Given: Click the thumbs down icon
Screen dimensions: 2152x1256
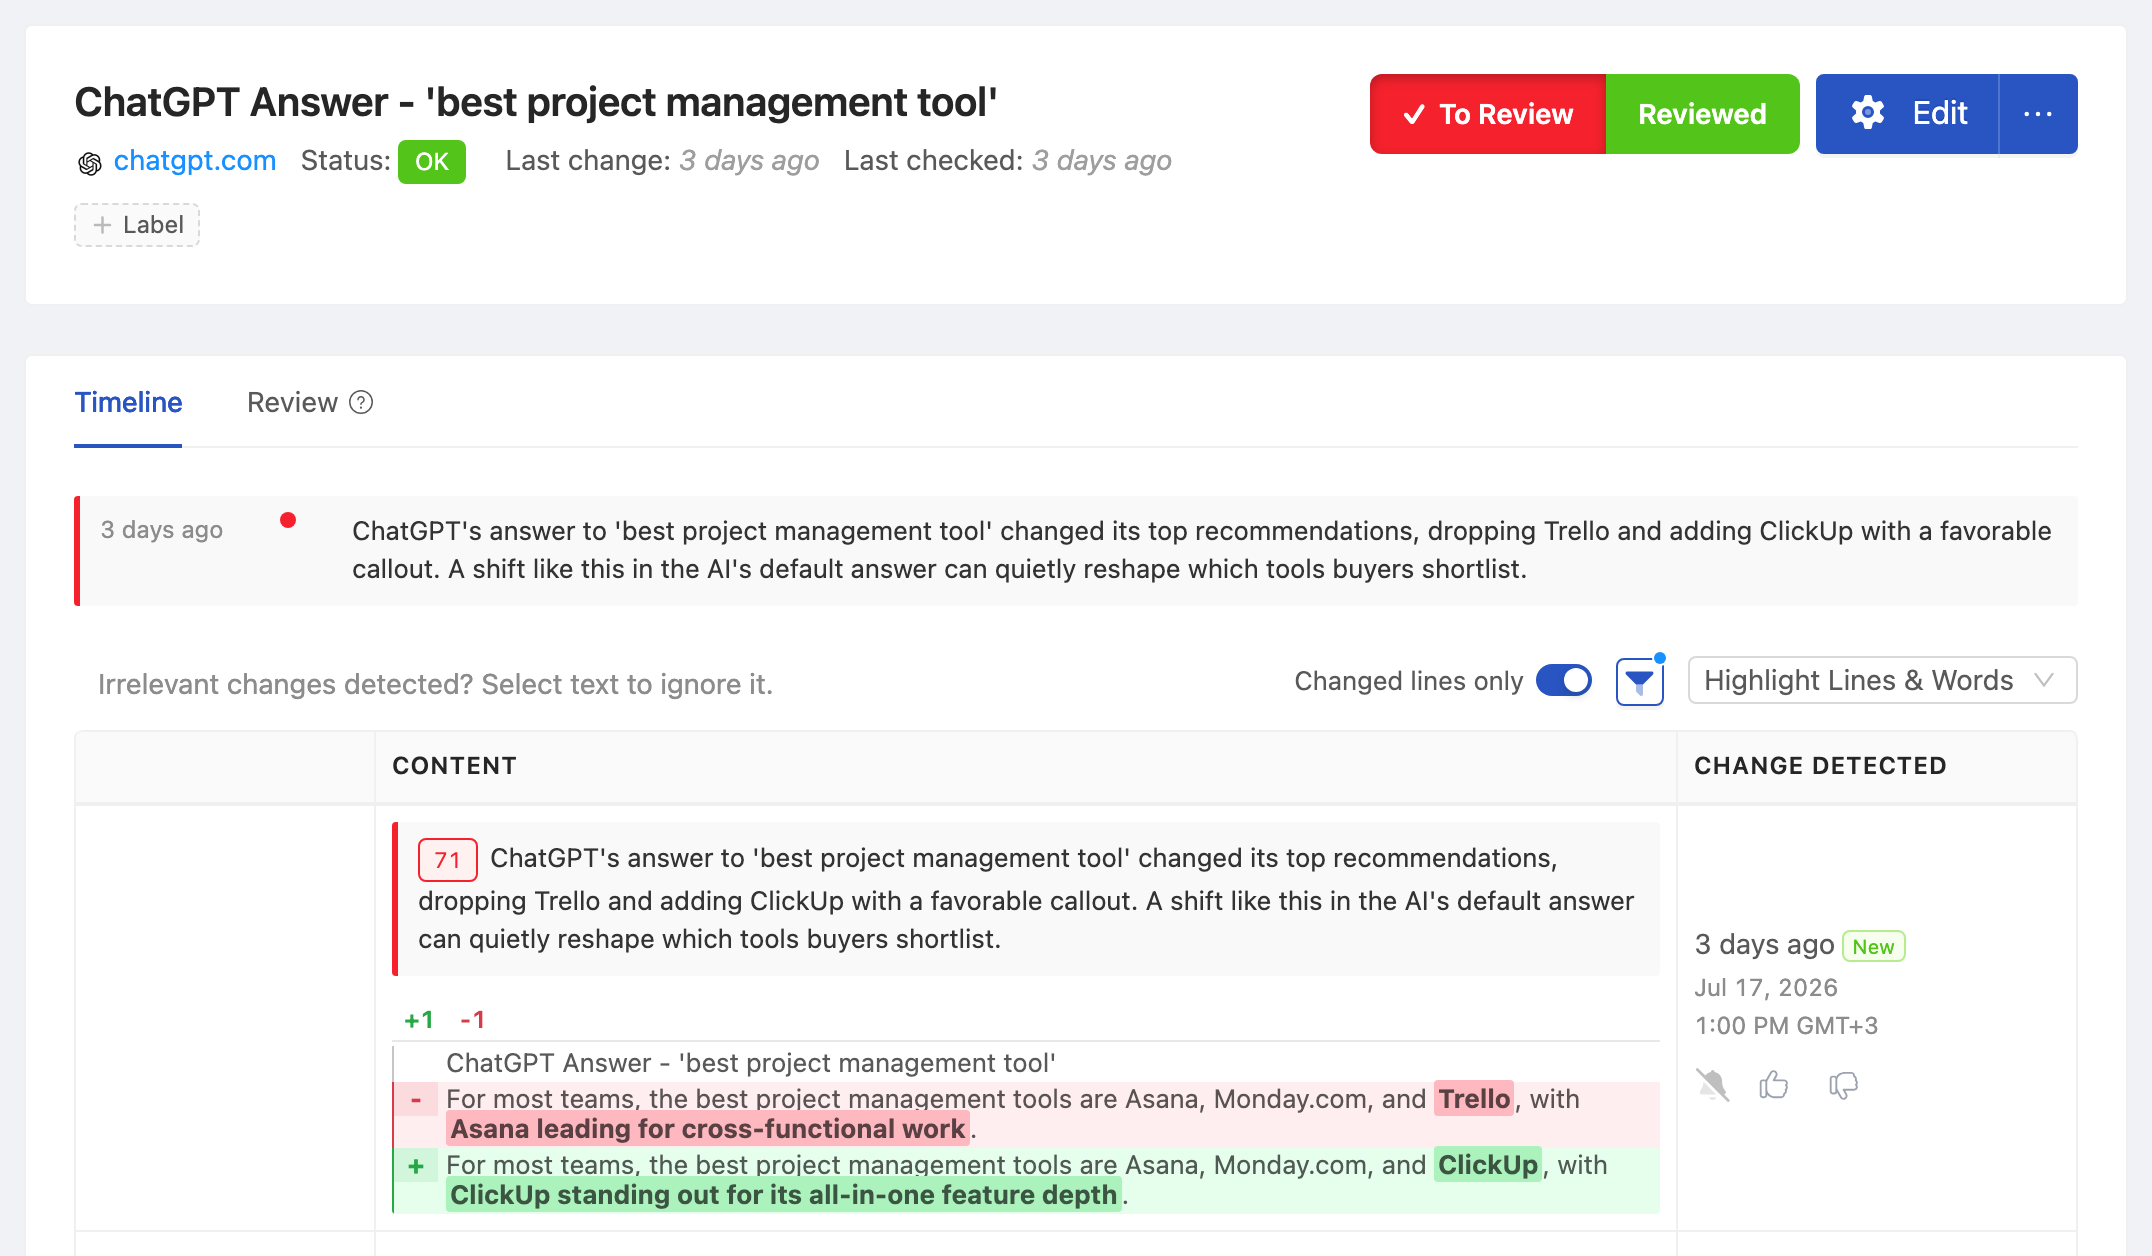Looking at the screenshot, I should click(x=1843, y=1085).
